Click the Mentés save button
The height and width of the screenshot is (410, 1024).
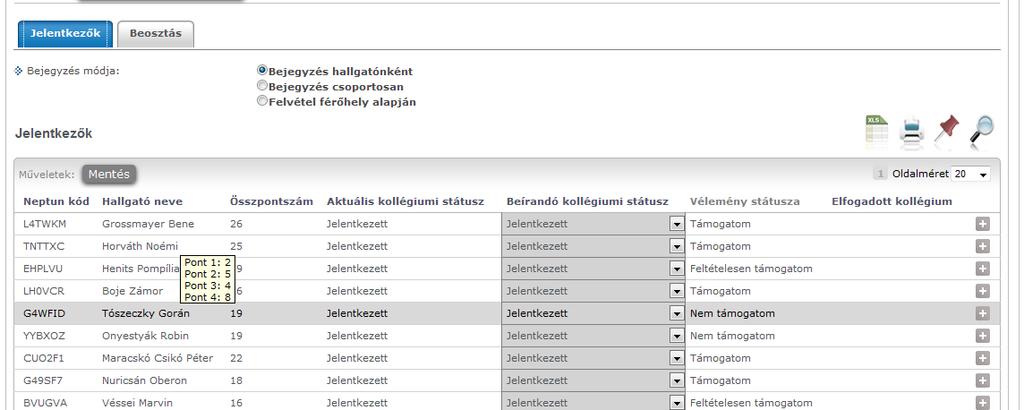[x=109, y=174]
